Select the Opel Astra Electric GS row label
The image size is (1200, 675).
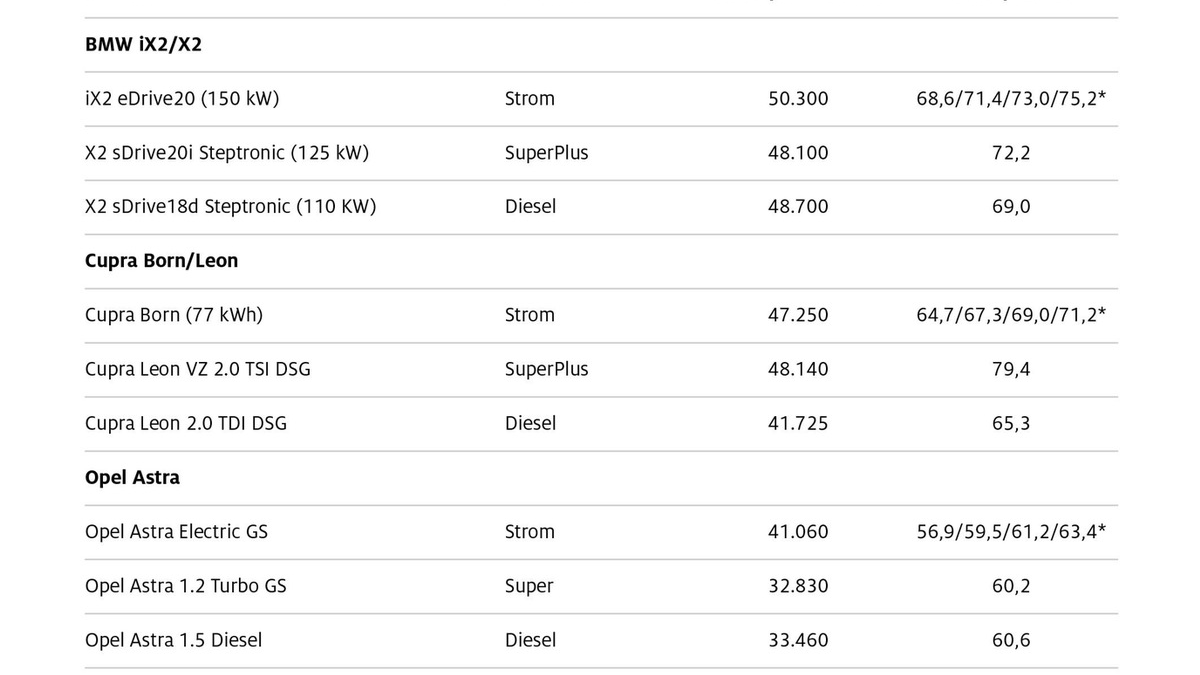pyautogui.click(x=177, y=532)
